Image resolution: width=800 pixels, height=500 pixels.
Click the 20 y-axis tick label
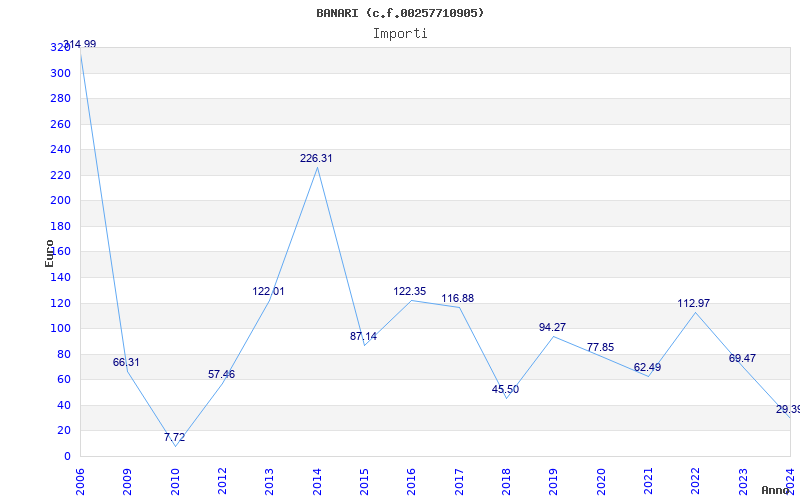click(64, 431)
